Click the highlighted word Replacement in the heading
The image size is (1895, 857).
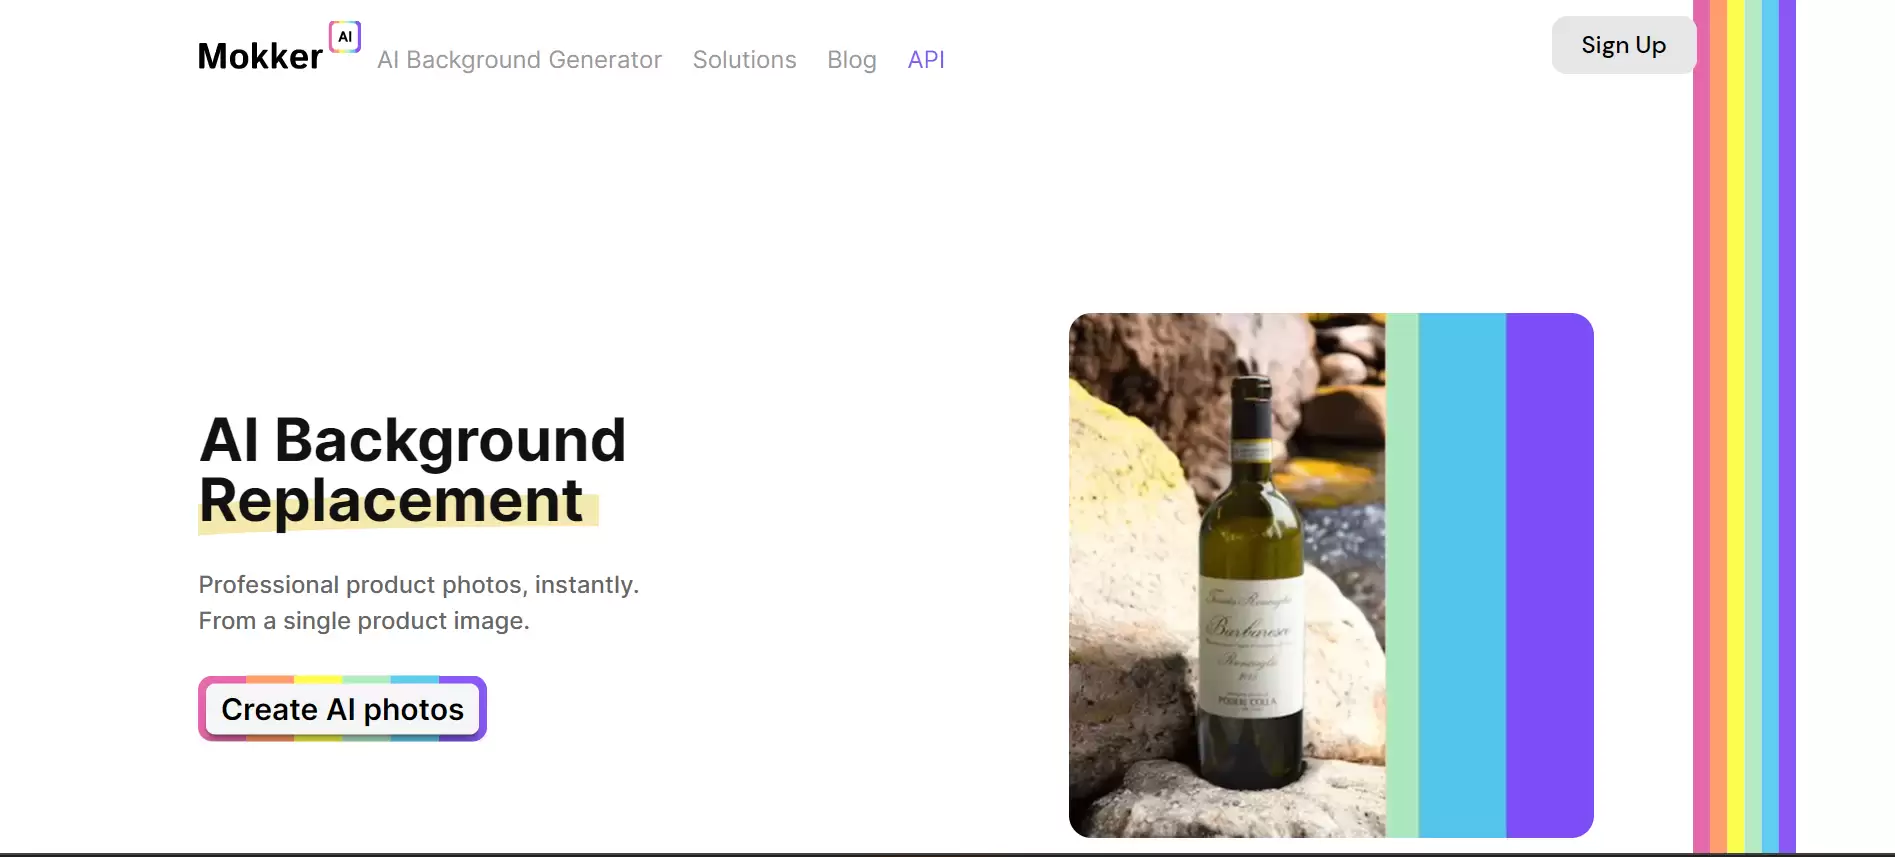point(391,501)
